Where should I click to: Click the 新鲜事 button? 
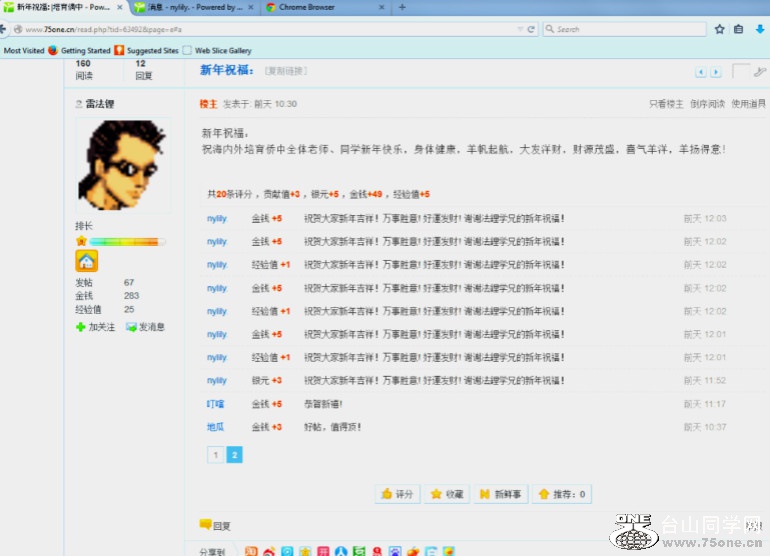(x=501, y=494)
